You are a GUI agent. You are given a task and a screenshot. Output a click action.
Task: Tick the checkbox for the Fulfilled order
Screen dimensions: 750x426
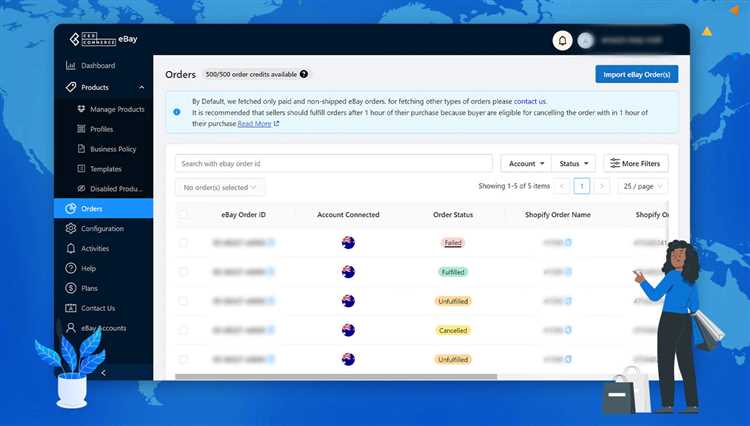pyautogui.click(x=183, y=272)
